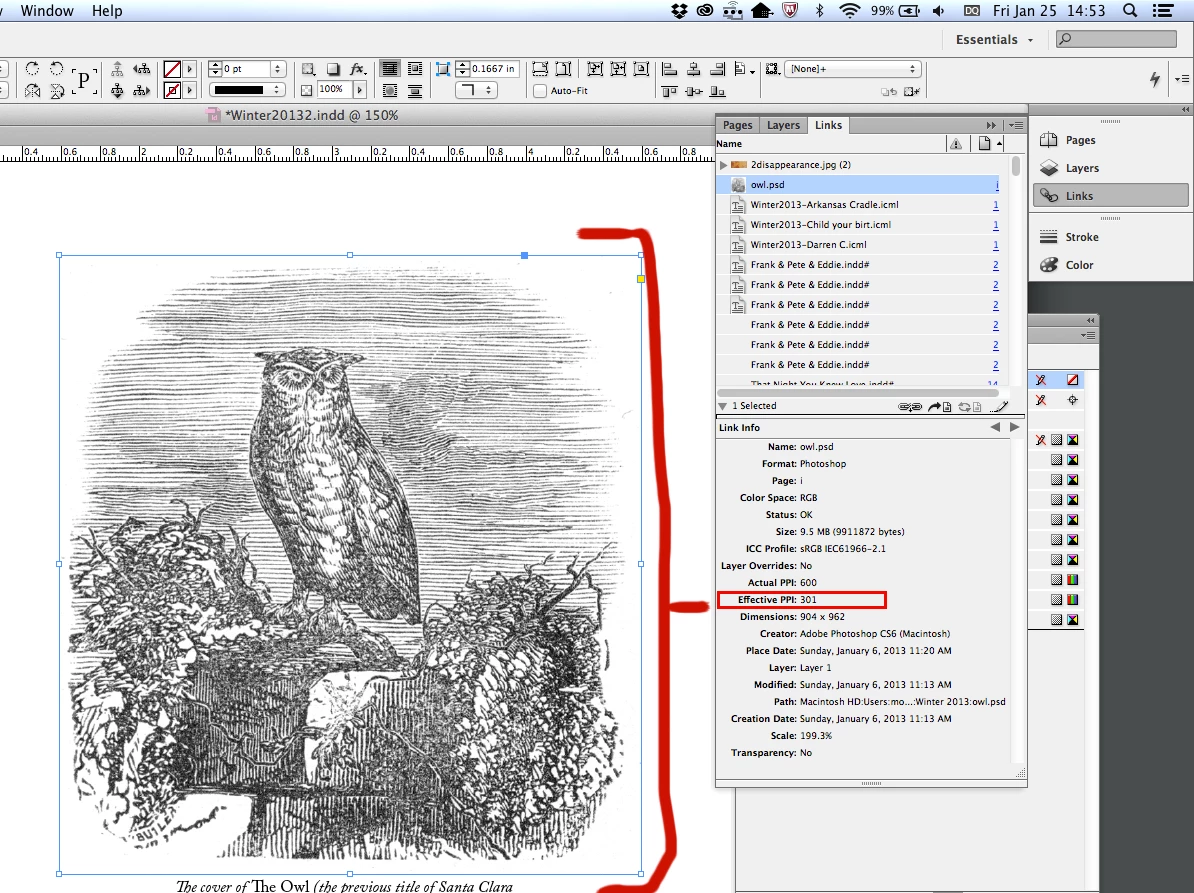Wrap around bounding box text wrap icon
1194x893 pixels.
pyautogui.click(x=415, y=69)
